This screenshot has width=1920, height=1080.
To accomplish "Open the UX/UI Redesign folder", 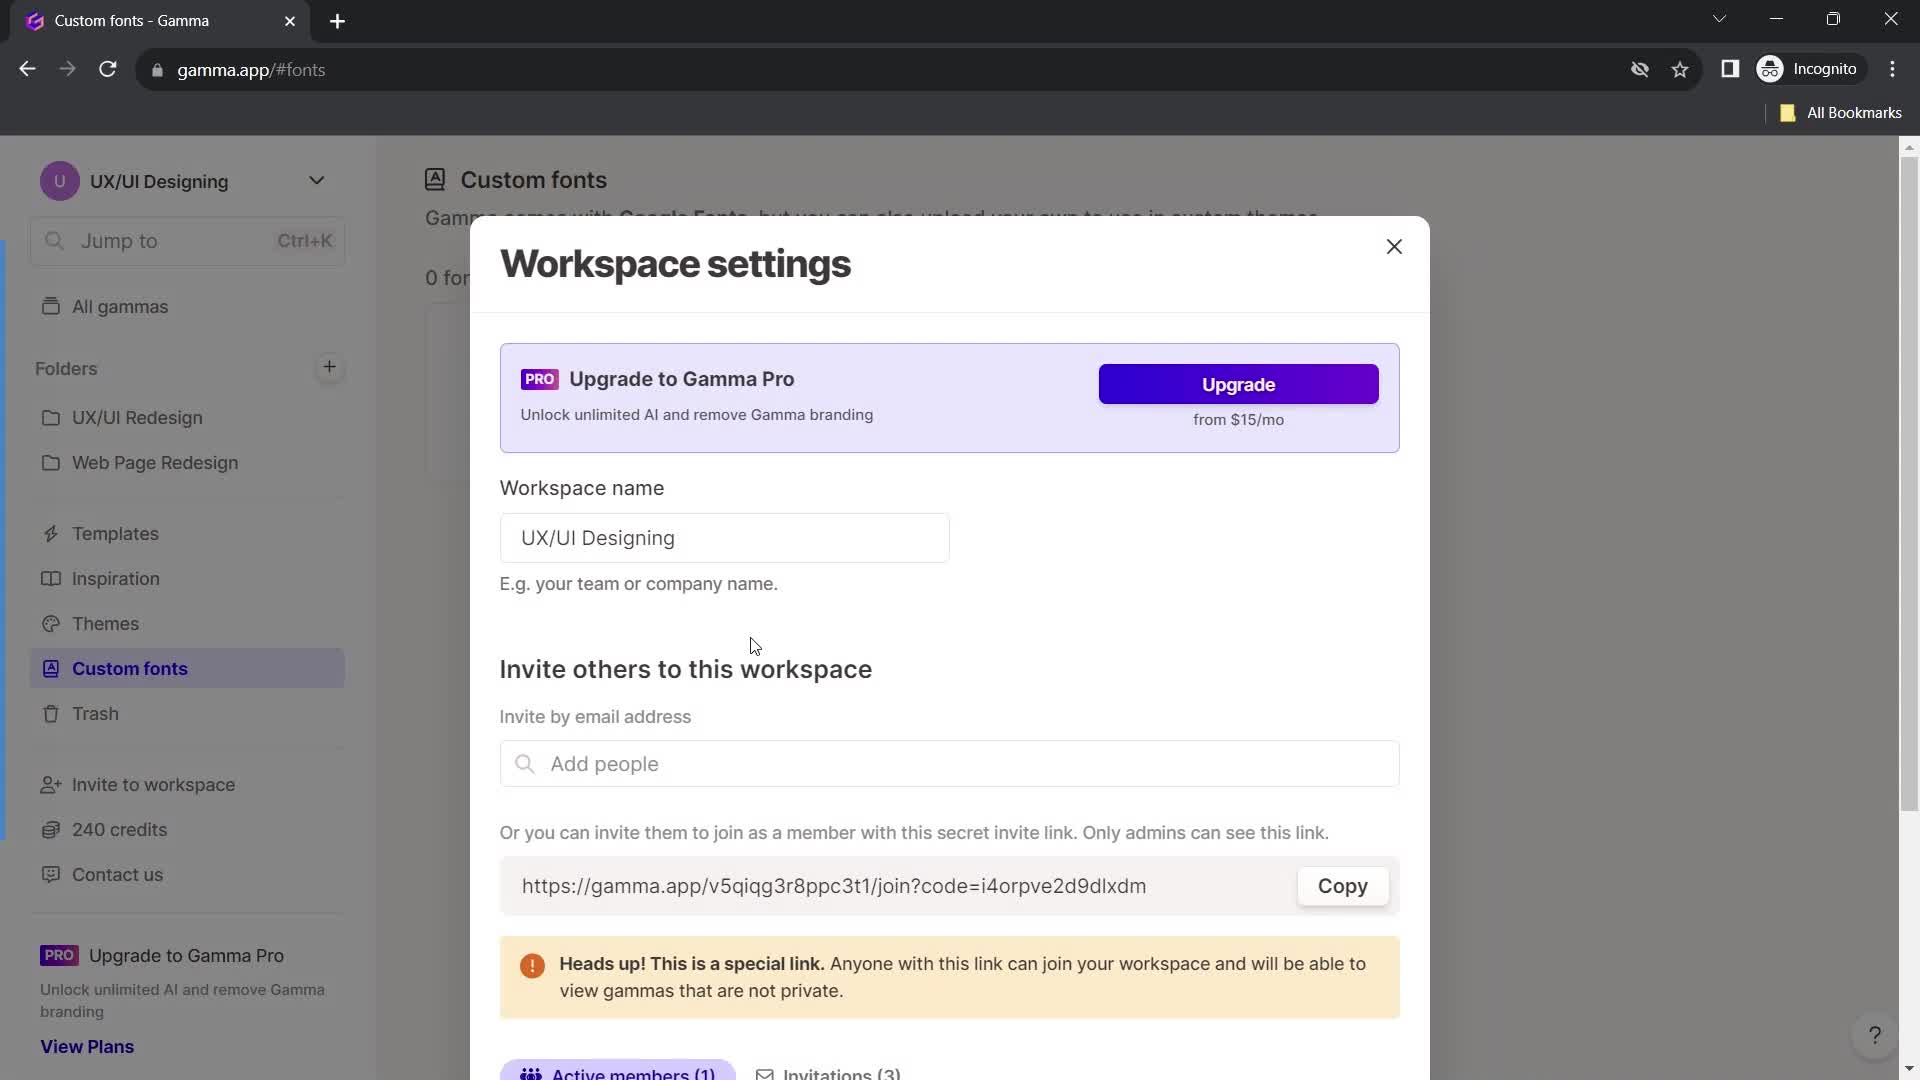I will (x=138, y=418).
